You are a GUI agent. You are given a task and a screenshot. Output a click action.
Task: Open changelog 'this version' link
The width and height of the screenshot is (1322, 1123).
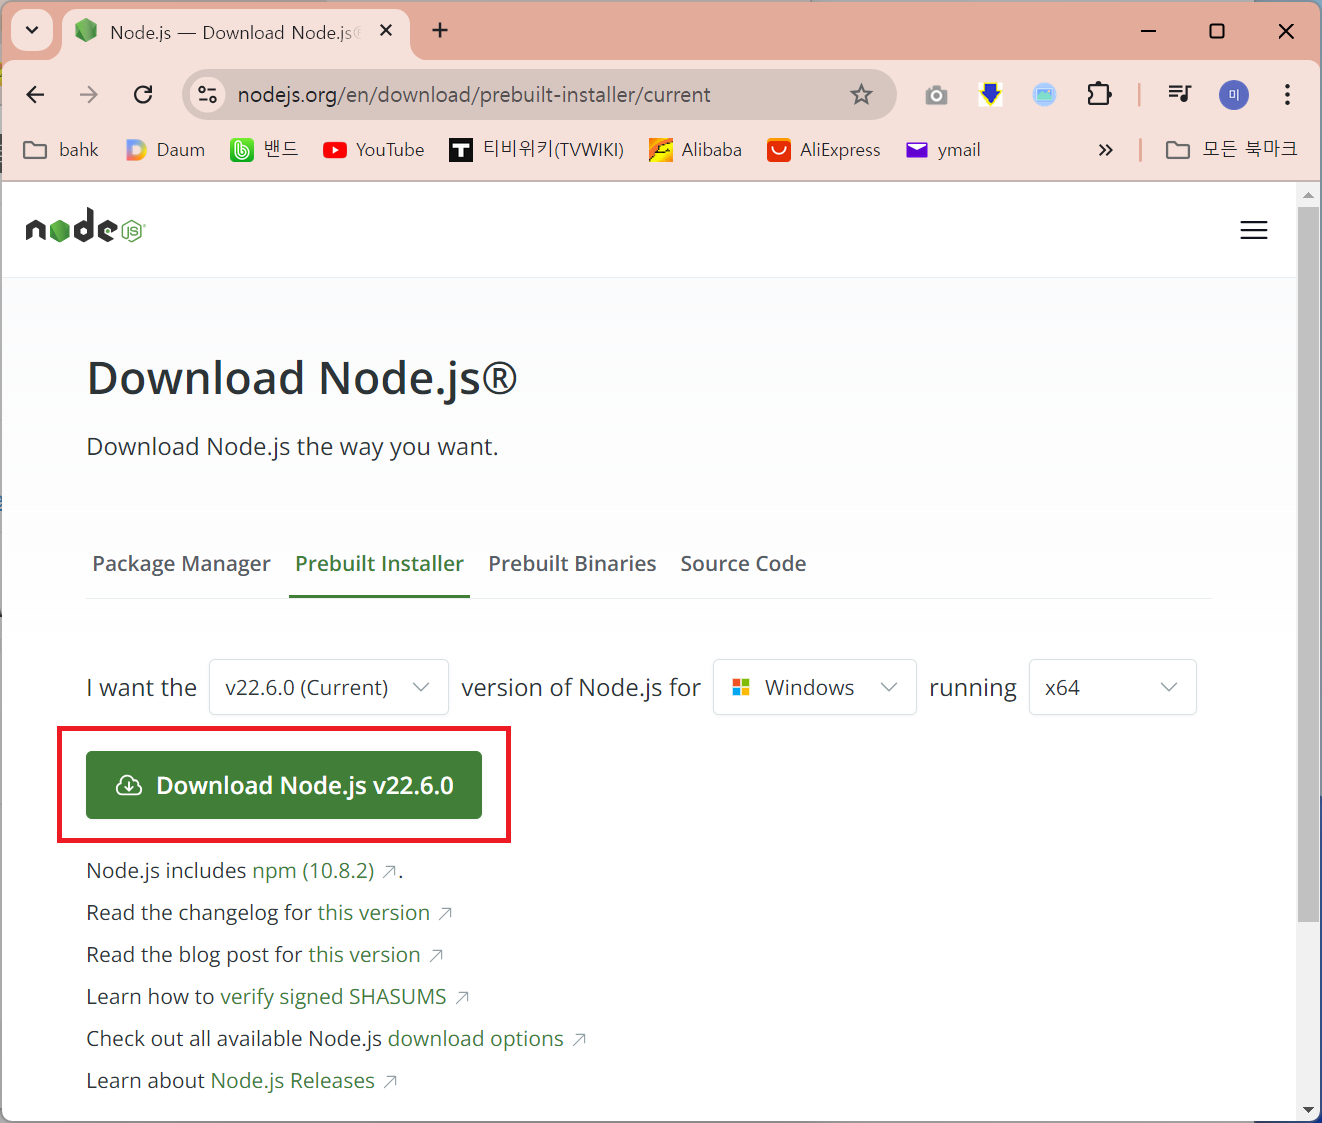click(x=374, y=913)
